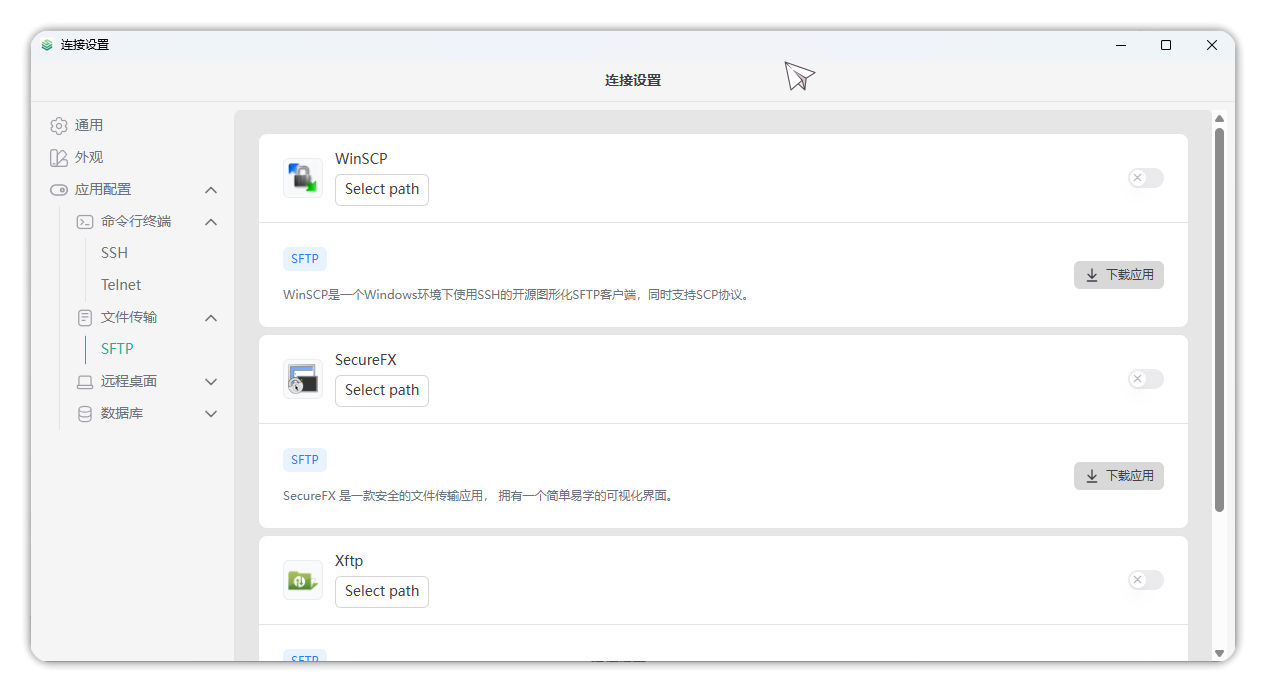Enable the SecureFX toggle switch

pos(1145,379)
